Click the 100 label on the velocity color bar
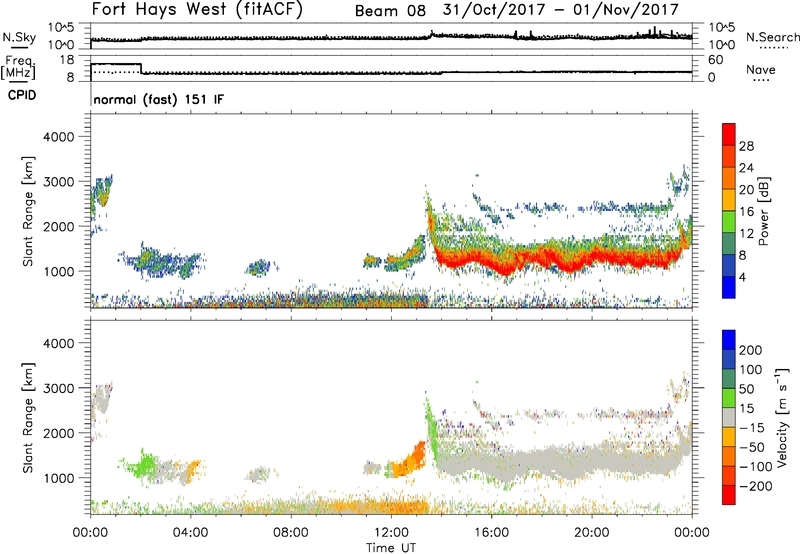 751,370
